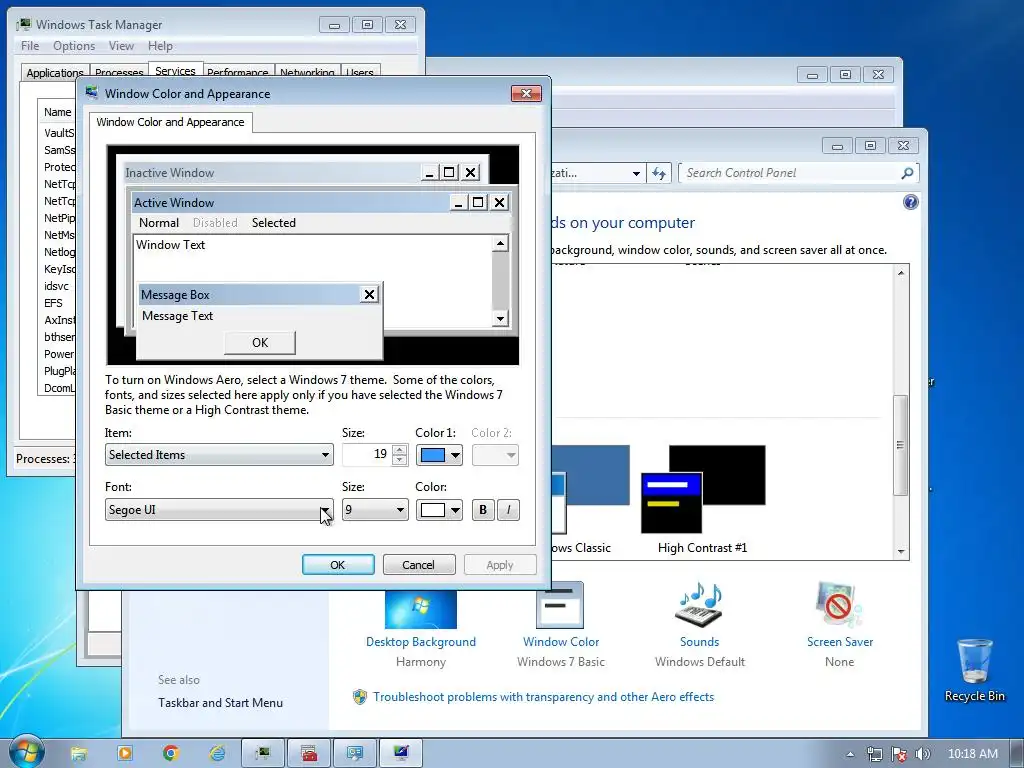Click the clock showing 10:18 AM

(x=972, y=754)
